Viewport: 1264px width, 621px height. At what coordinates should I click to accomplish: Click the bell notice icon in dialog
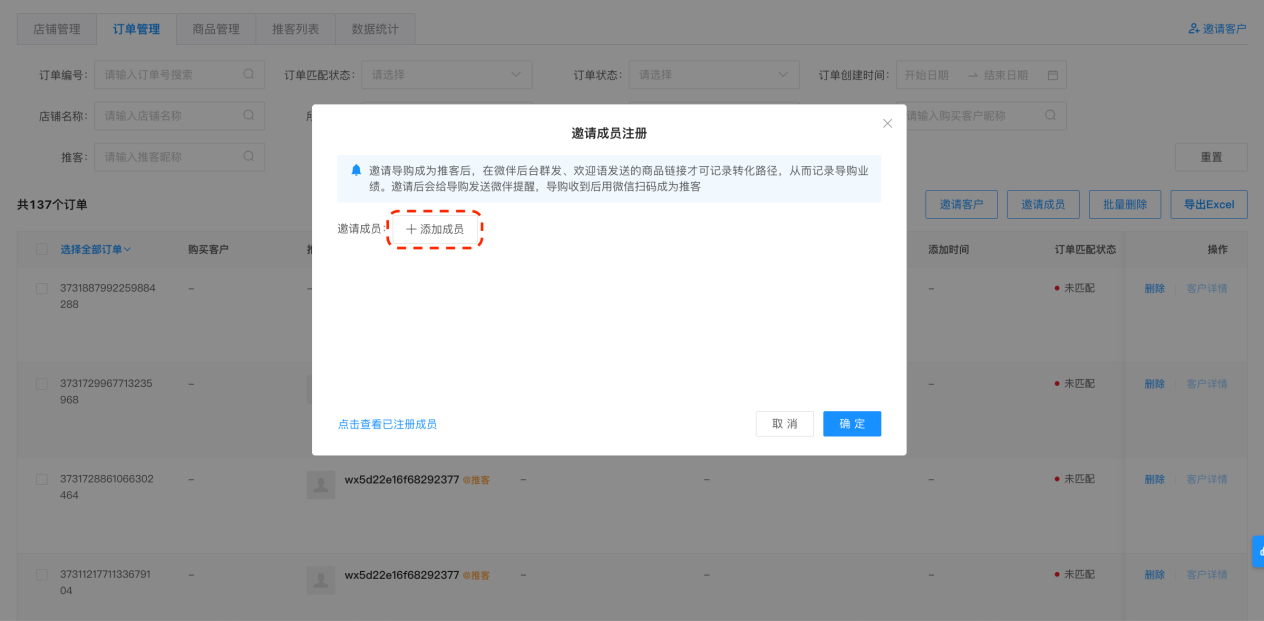(x=356, y=171)
